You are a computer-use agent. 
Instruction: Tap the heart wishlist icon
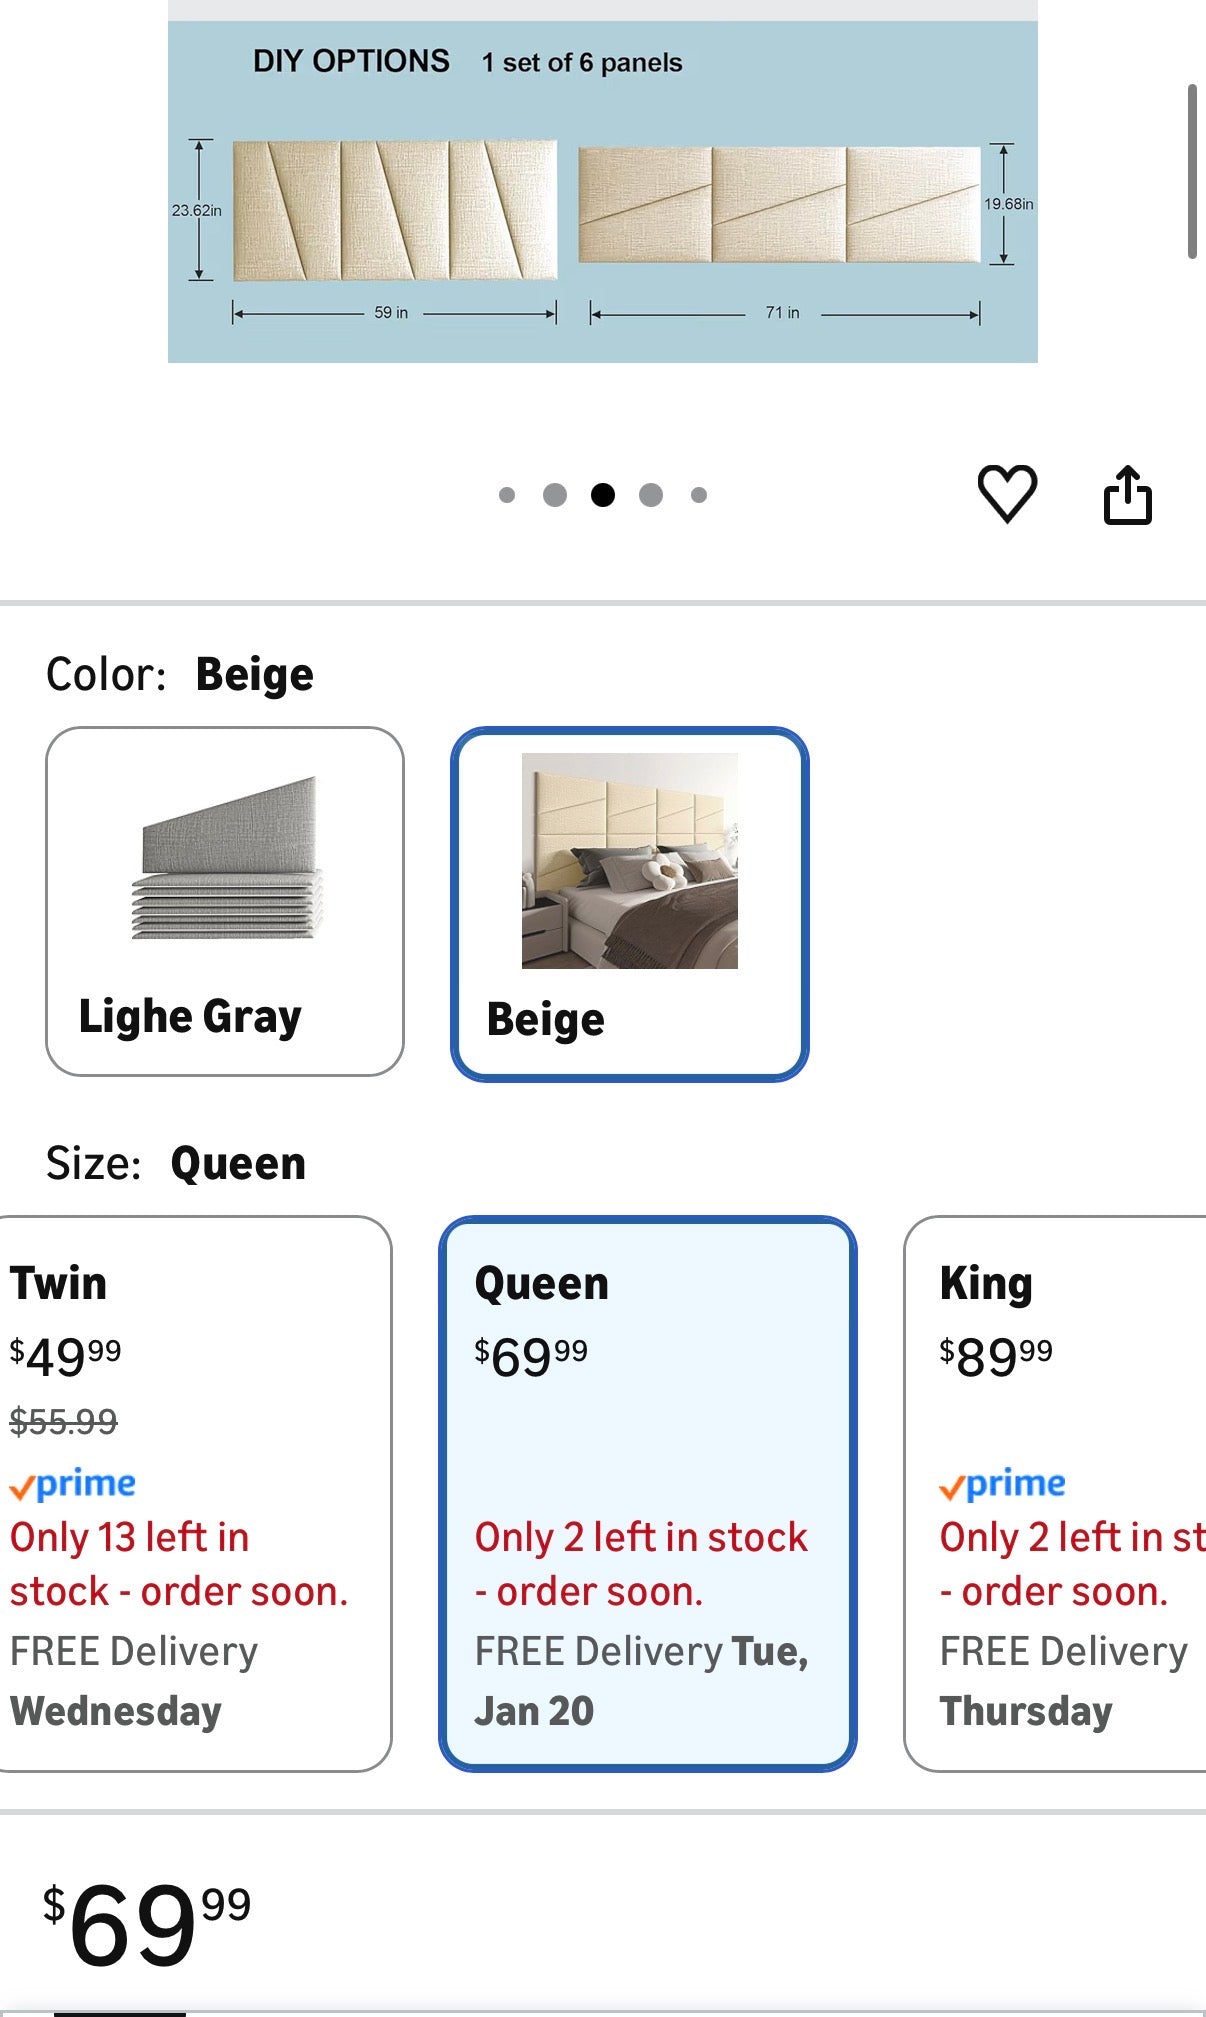point(1006,494)
